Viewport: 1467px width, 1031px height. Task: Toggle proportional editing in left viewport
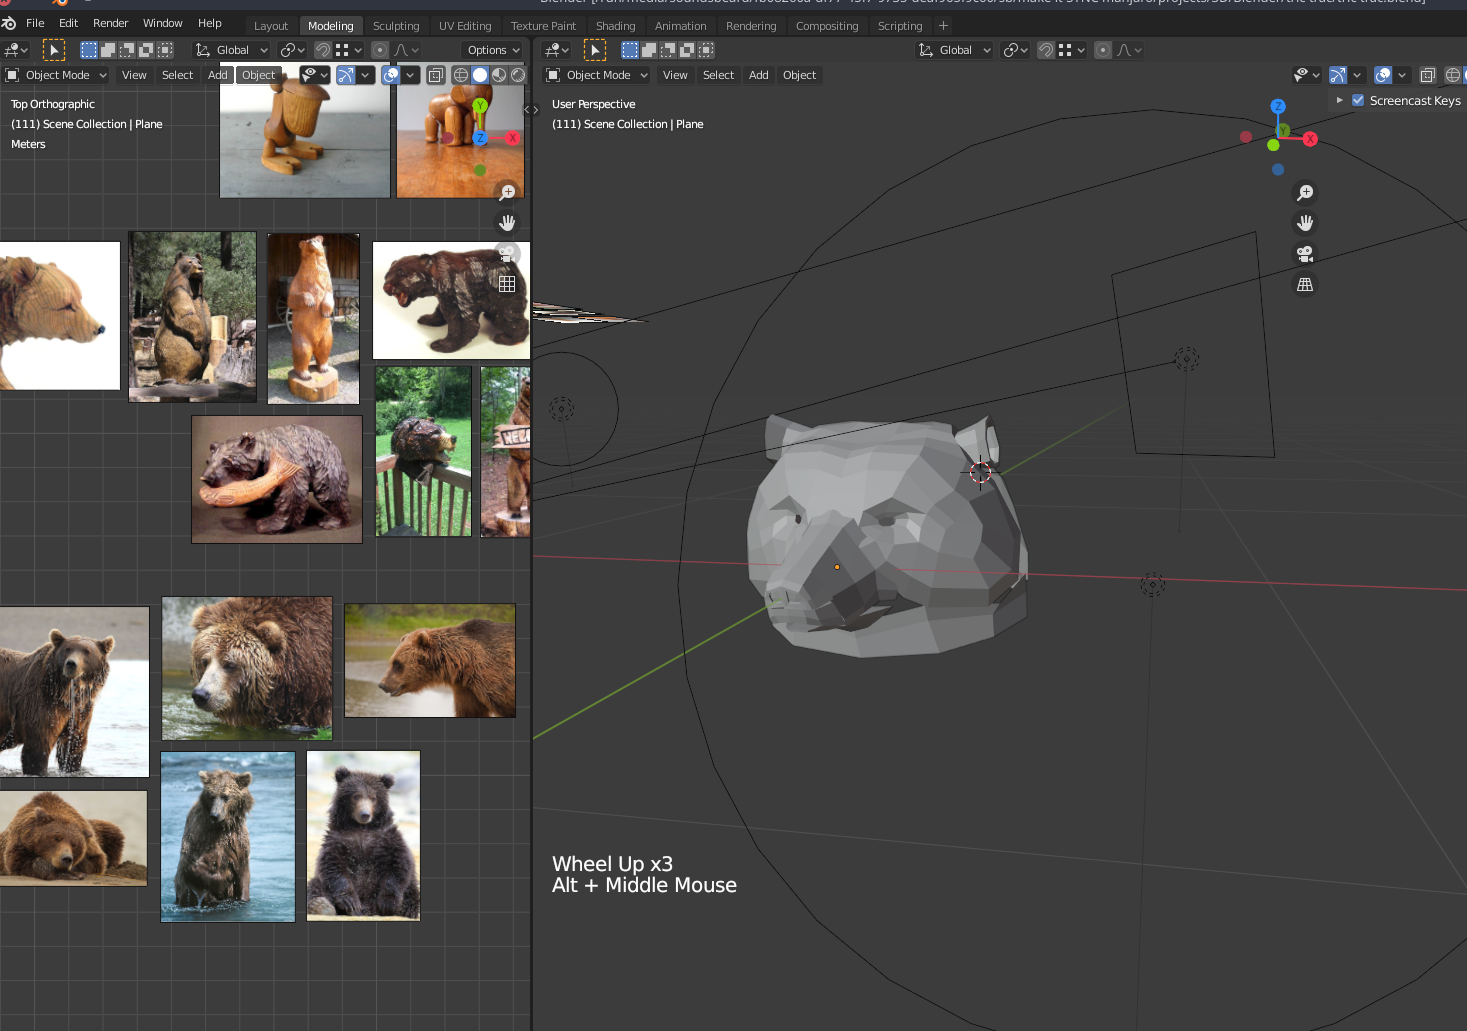(x=379, y=50)
